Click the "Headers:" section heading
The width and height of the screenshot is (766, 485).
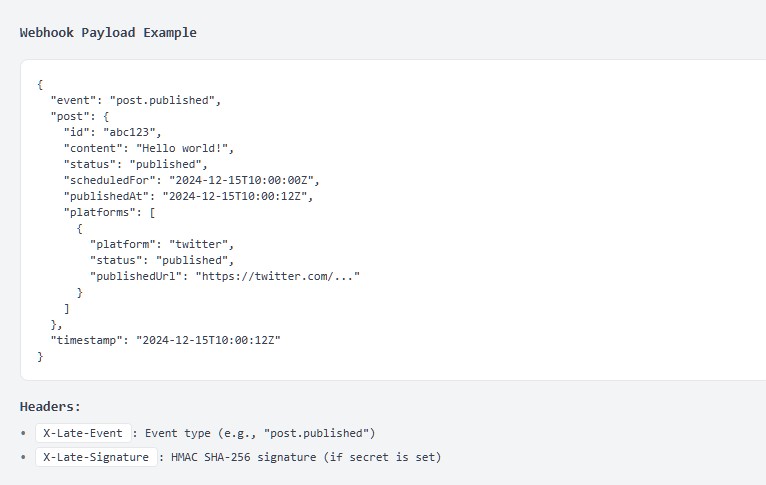point(50,406)
